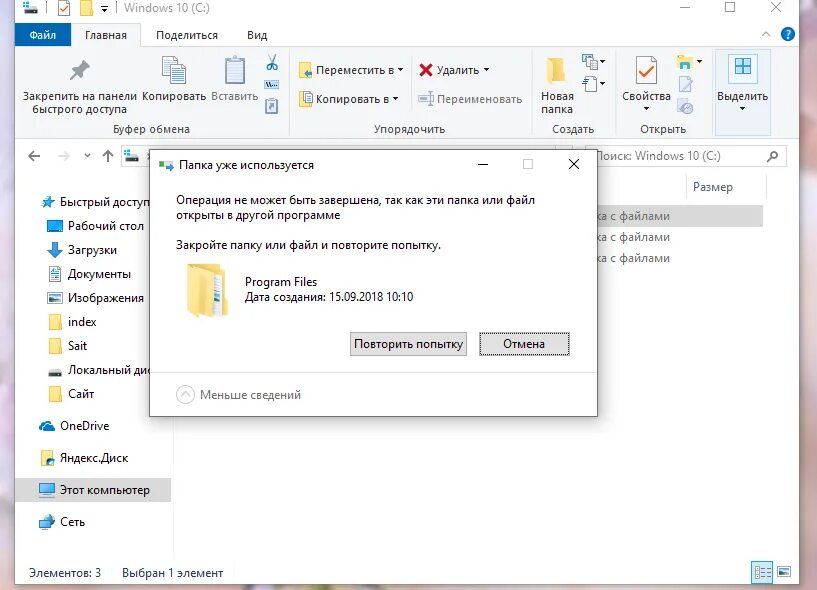
Task: Expand the Выделить dropdown arrow
Action: 742,108
